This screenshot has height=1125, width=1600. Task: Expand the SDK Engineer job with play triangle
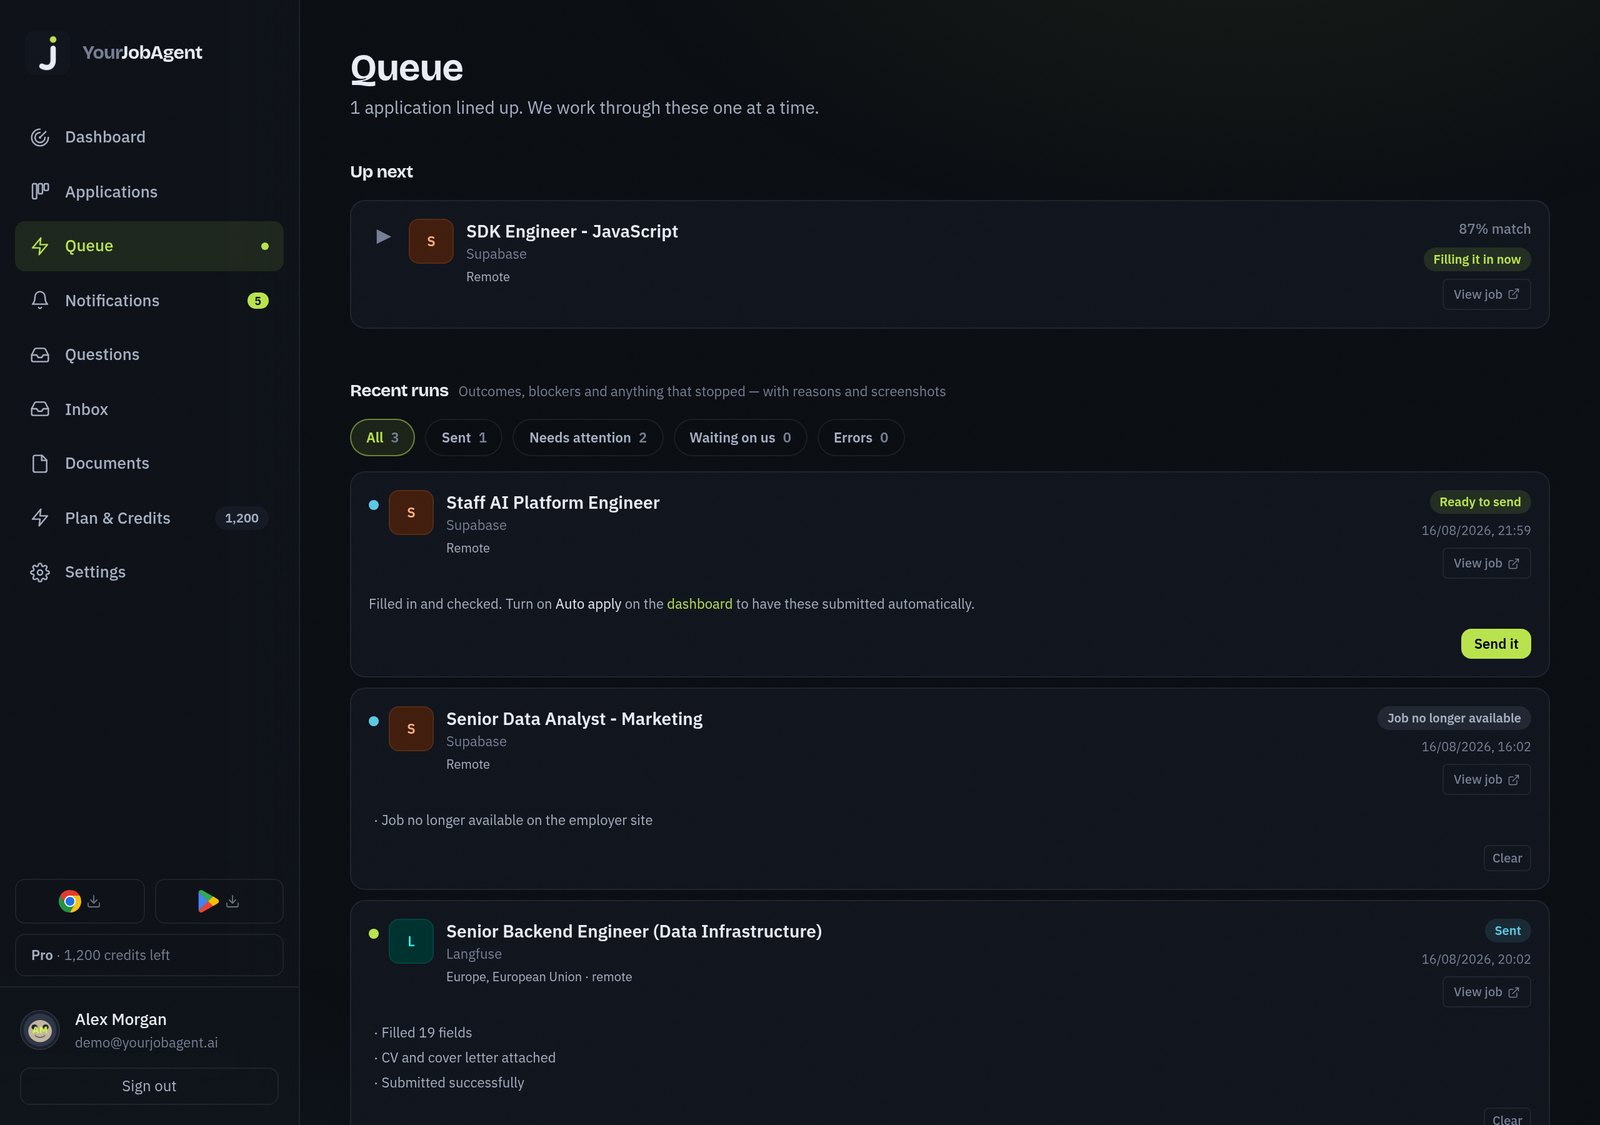tap(383, 237)
